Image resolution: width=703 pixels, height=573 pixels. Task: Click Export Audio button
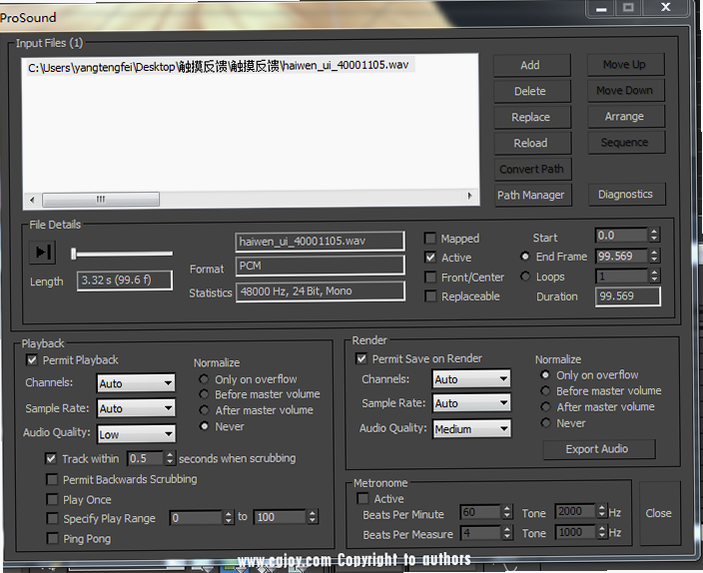click(x=599, y=449)
